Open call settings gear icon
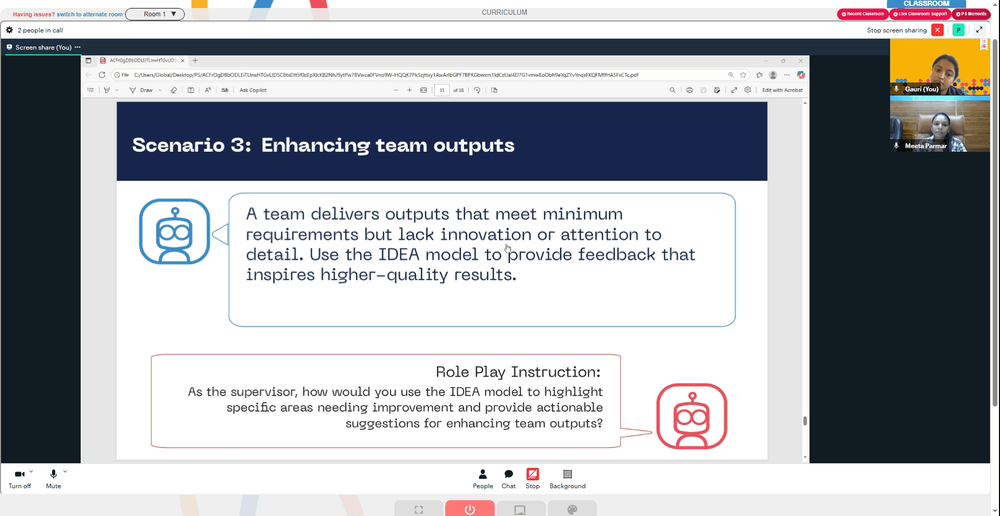 point(10,30)
